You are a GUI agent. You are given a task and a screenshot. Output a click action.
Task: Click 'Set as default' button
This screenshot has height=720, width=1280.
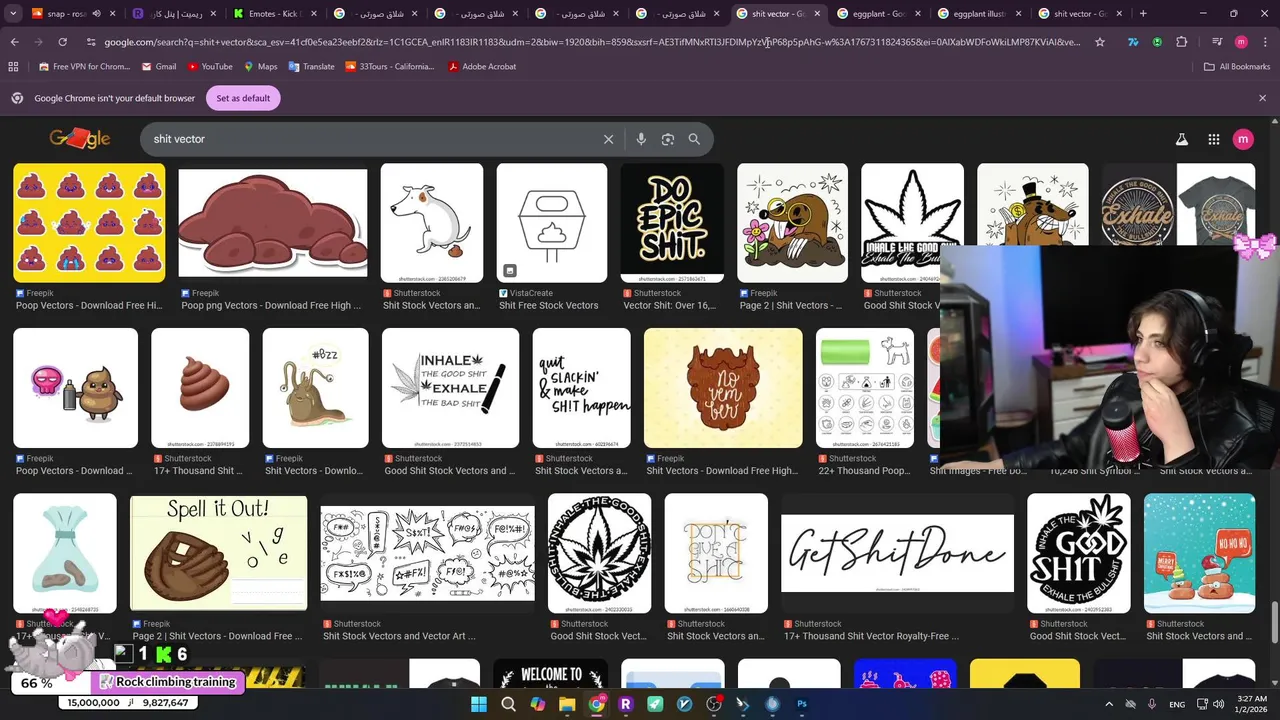coord(243,98)
